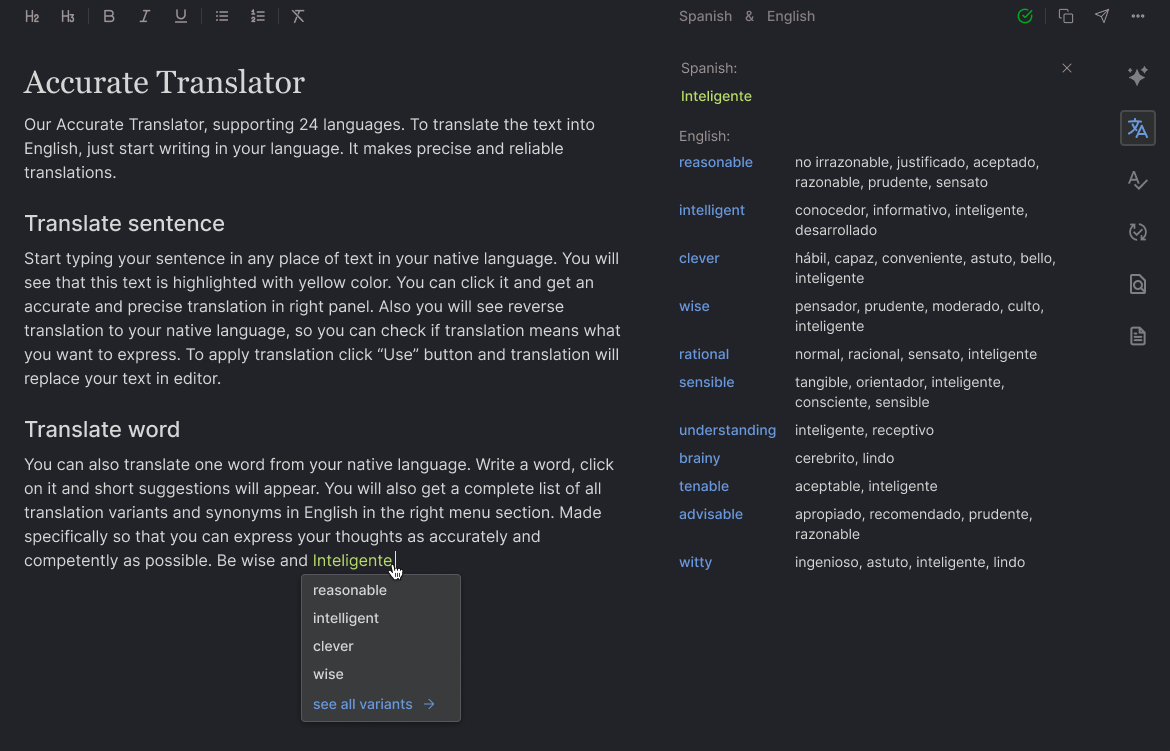The height and width of the screenshot is (751, 1170).
Task: Close the Spanish translation panel
Action: (x=1067, y=68)
